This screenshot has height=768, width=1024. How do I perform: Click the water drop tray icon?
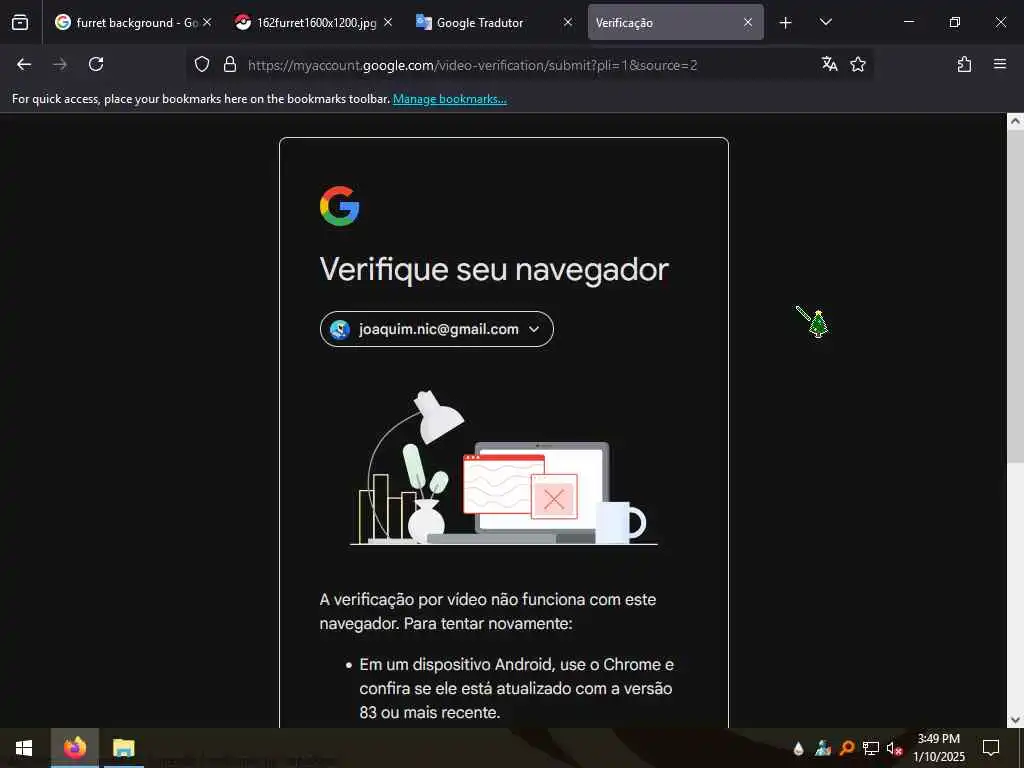(x=798, y=748)
